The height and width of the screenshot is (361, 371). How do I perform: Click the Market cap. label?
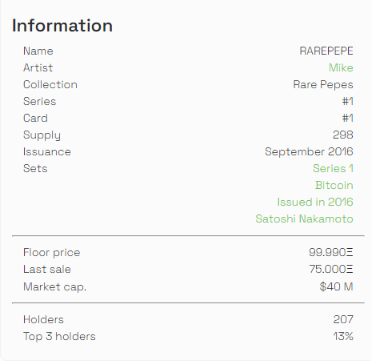pyautogui.click(x=55, y=287)
